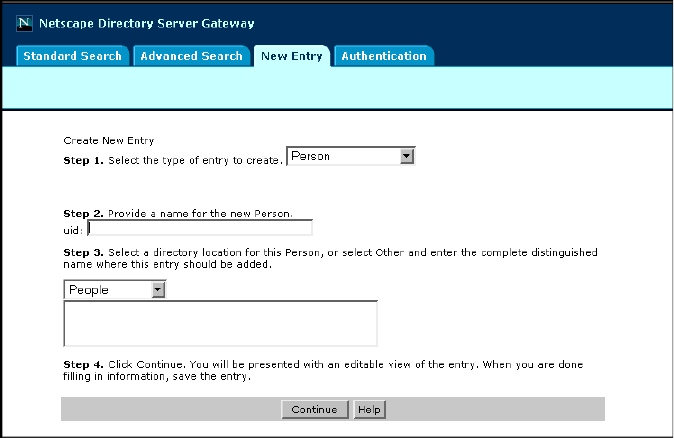Viewport: 674px width, 438px height.
Task: Click the Create New Entry heading
Action: coord(109,141)
